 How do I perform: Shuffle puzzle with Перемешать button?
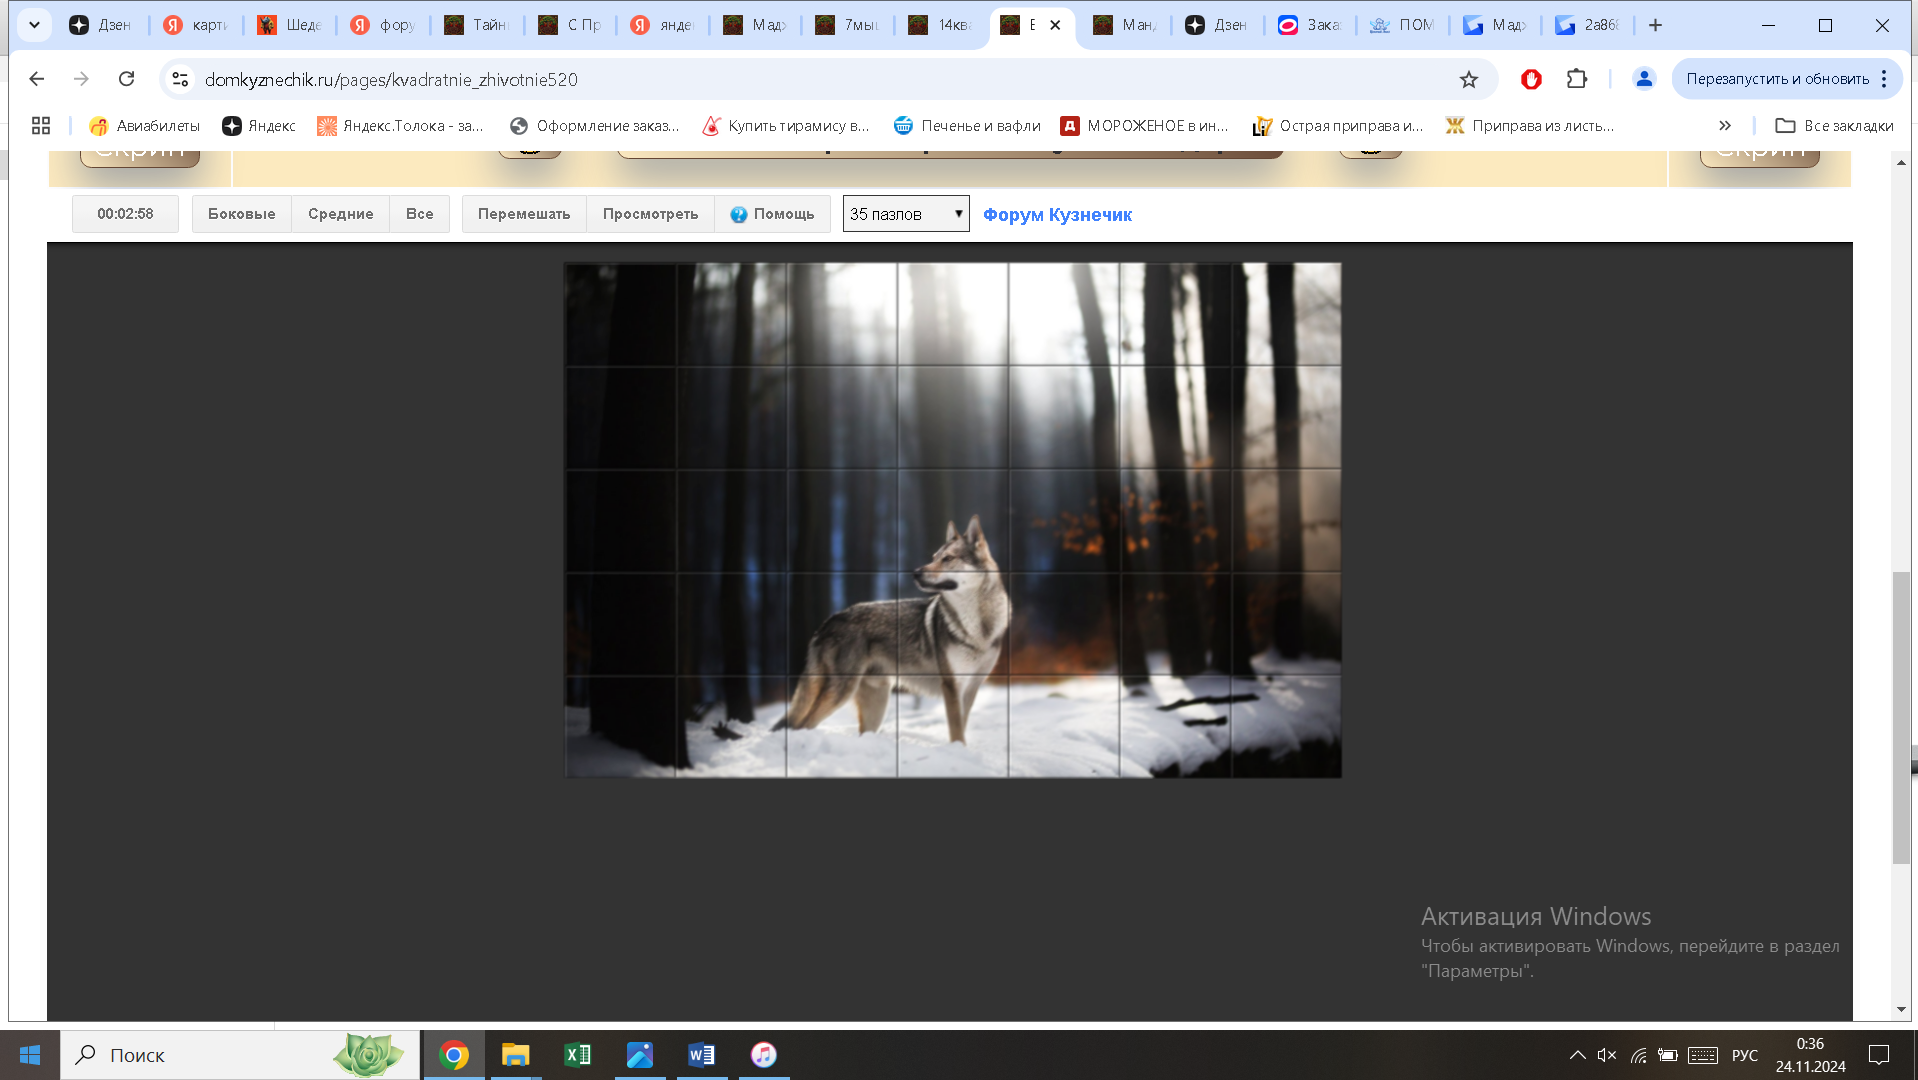click(x=524, y=214)
